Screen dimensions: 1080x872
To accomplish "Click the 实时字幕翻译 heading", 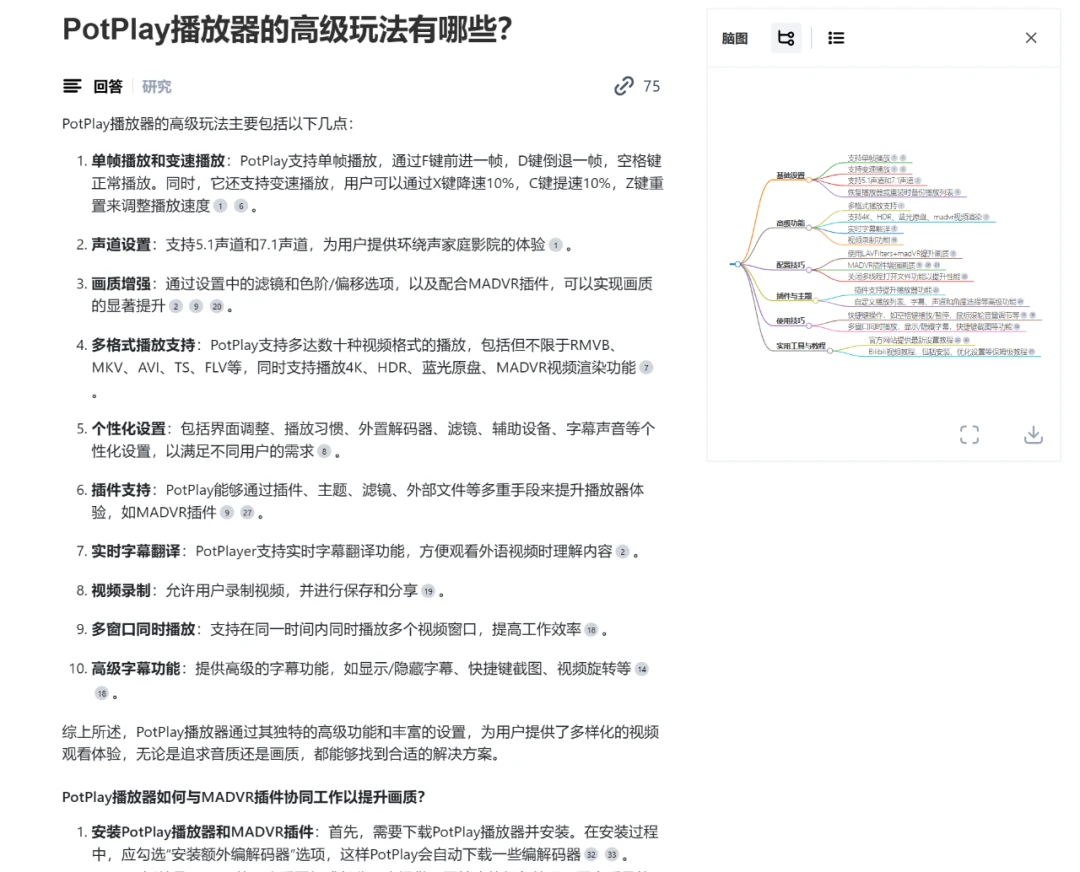I will pos(136,552).
